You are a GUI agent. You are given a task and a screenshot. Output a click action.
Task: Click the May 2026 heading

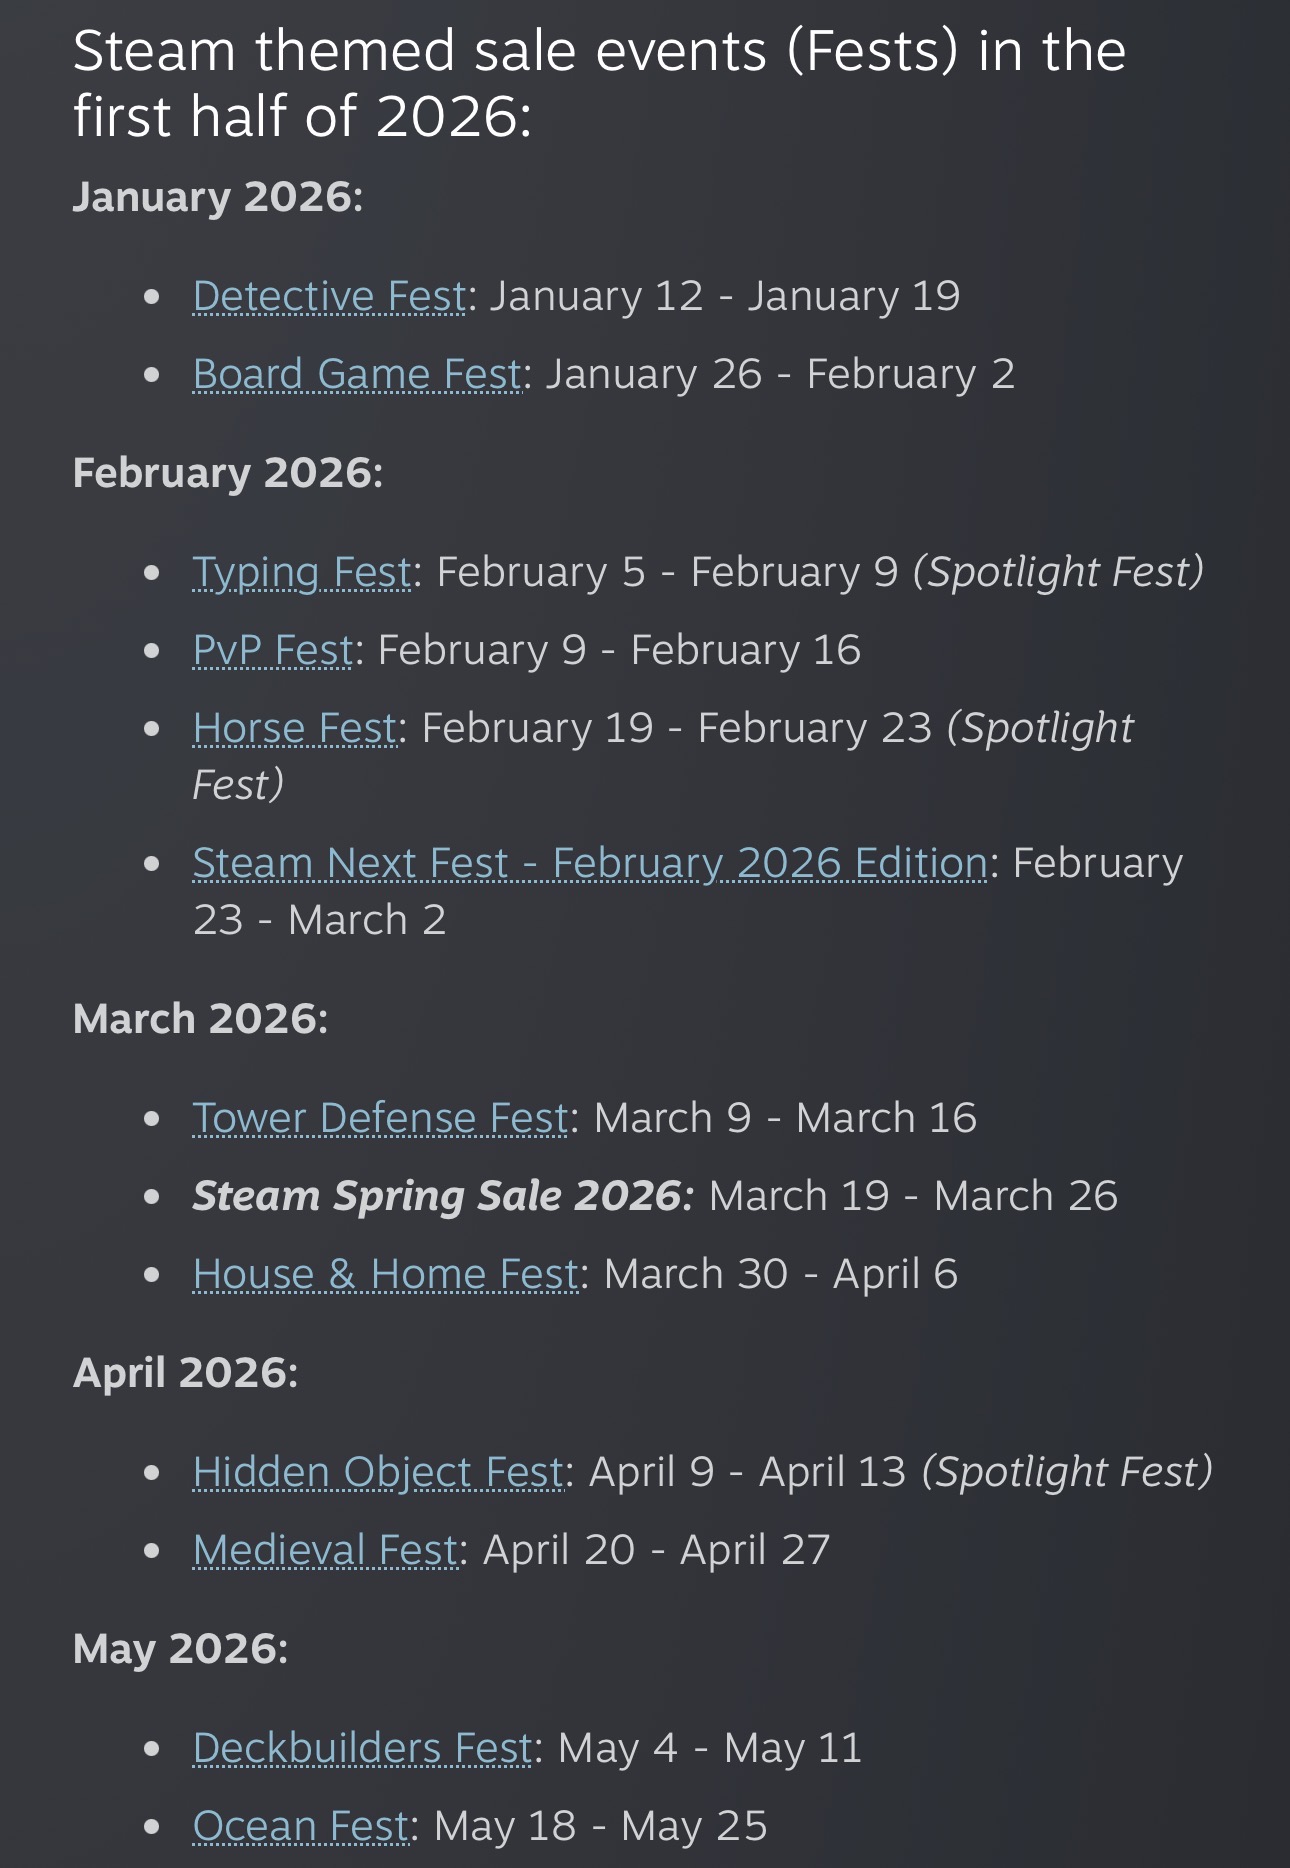(x=180, y=1649)
